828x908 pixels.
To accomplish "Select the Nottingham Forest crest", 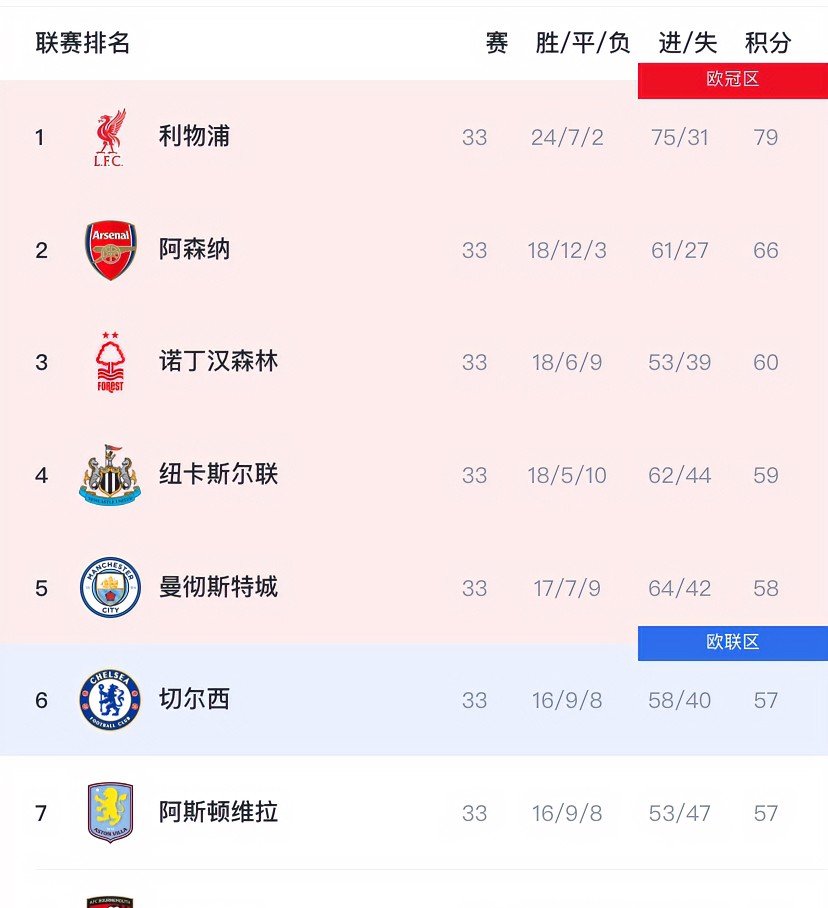I will pos(108,362).
